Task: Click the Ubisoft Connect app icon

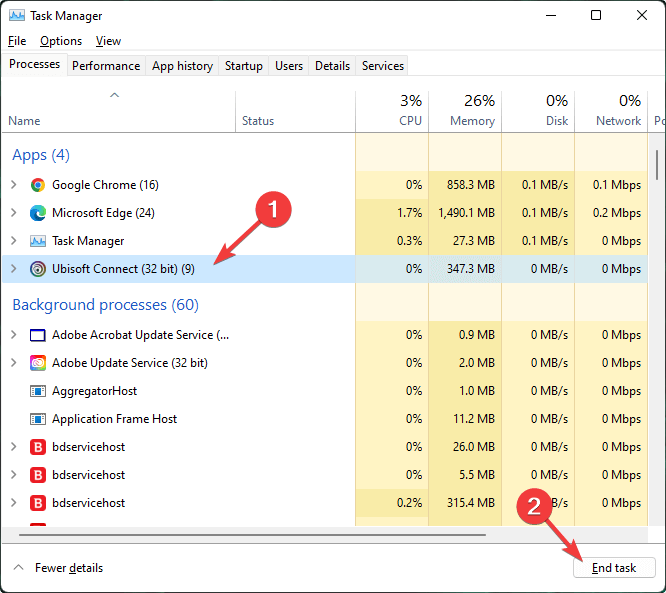Action: 38,269
